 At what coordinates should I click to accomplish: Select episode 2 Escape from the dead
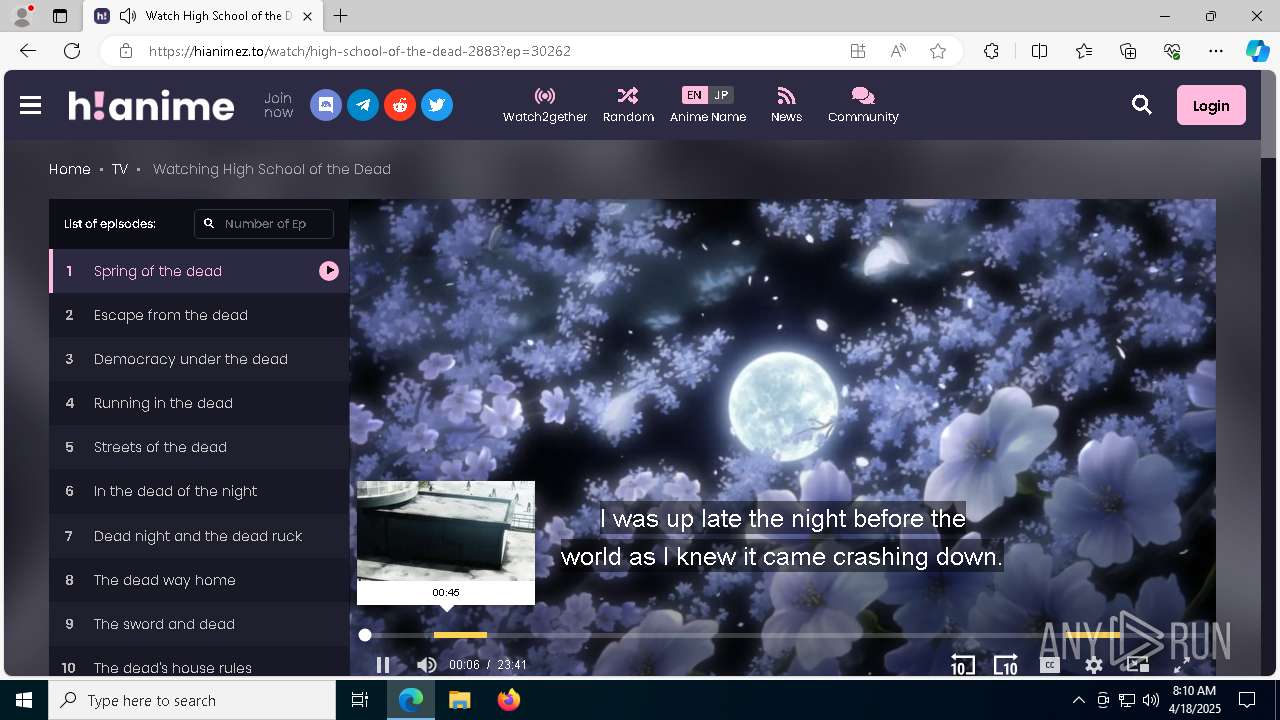click(199, 315)
